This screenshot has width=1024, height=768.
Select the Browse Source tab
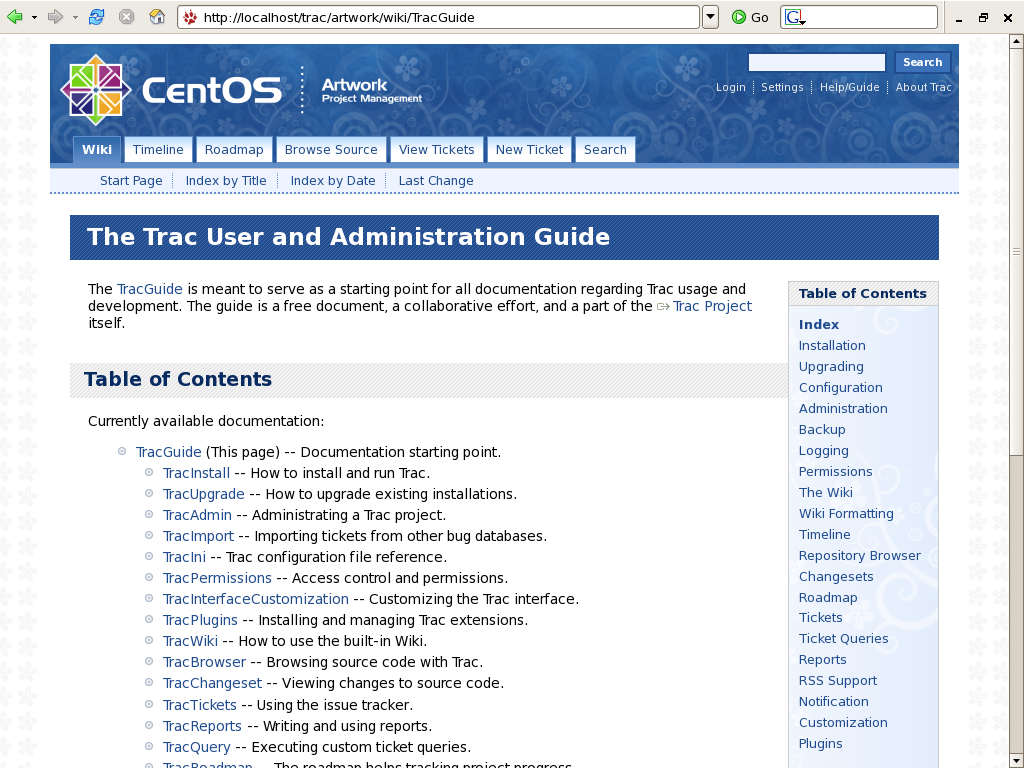tap(331, 150)
